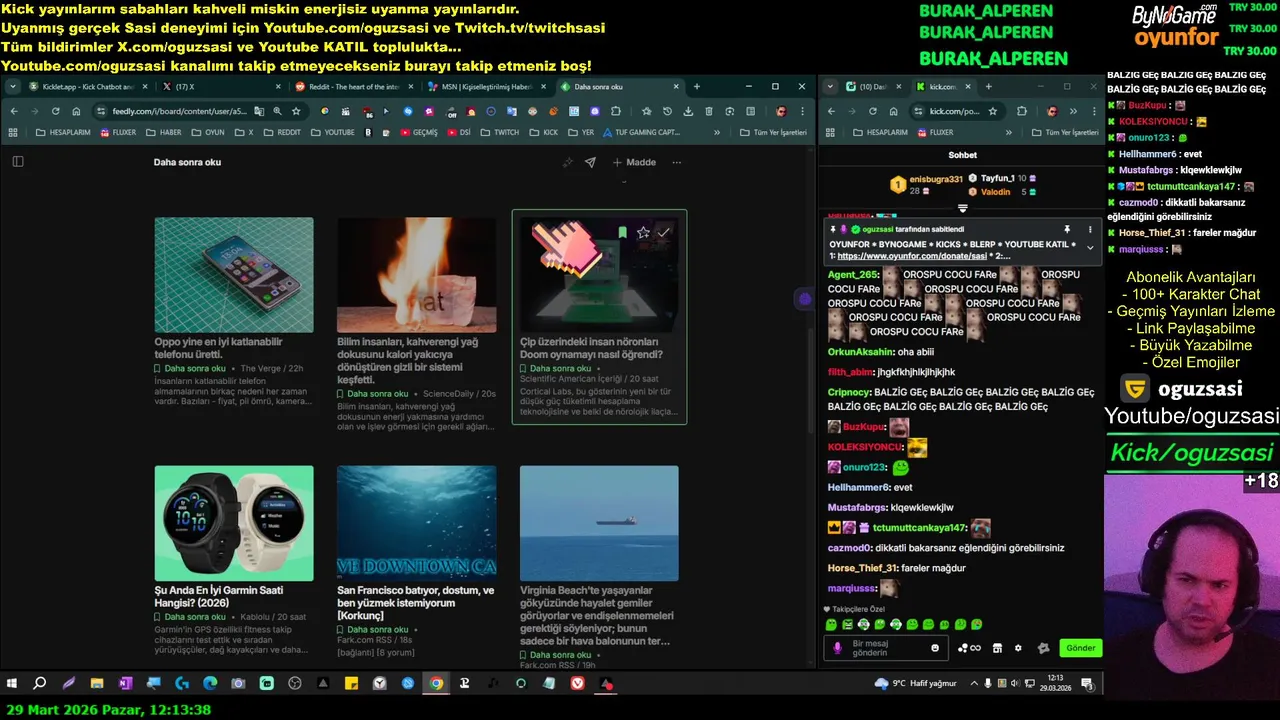1280x720 pixels.
Task: Open Windows taskbar search
Action: [x=40, y=684]
